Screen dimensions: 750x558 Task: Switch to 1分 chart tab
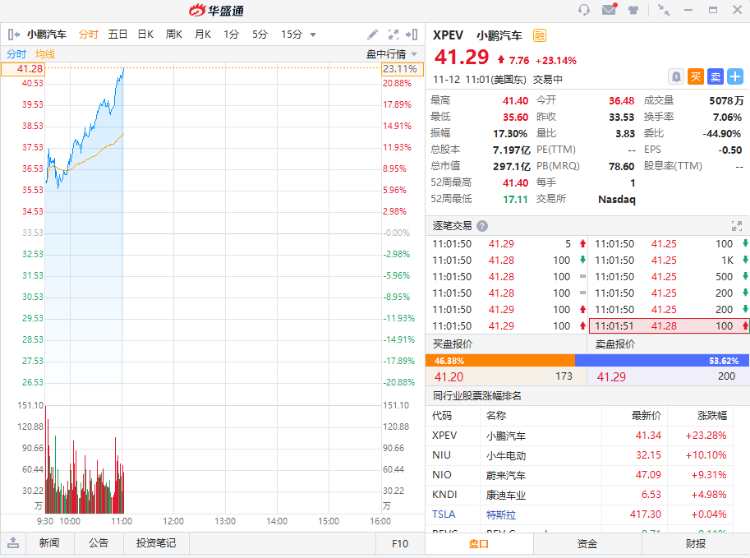point(231,34)
